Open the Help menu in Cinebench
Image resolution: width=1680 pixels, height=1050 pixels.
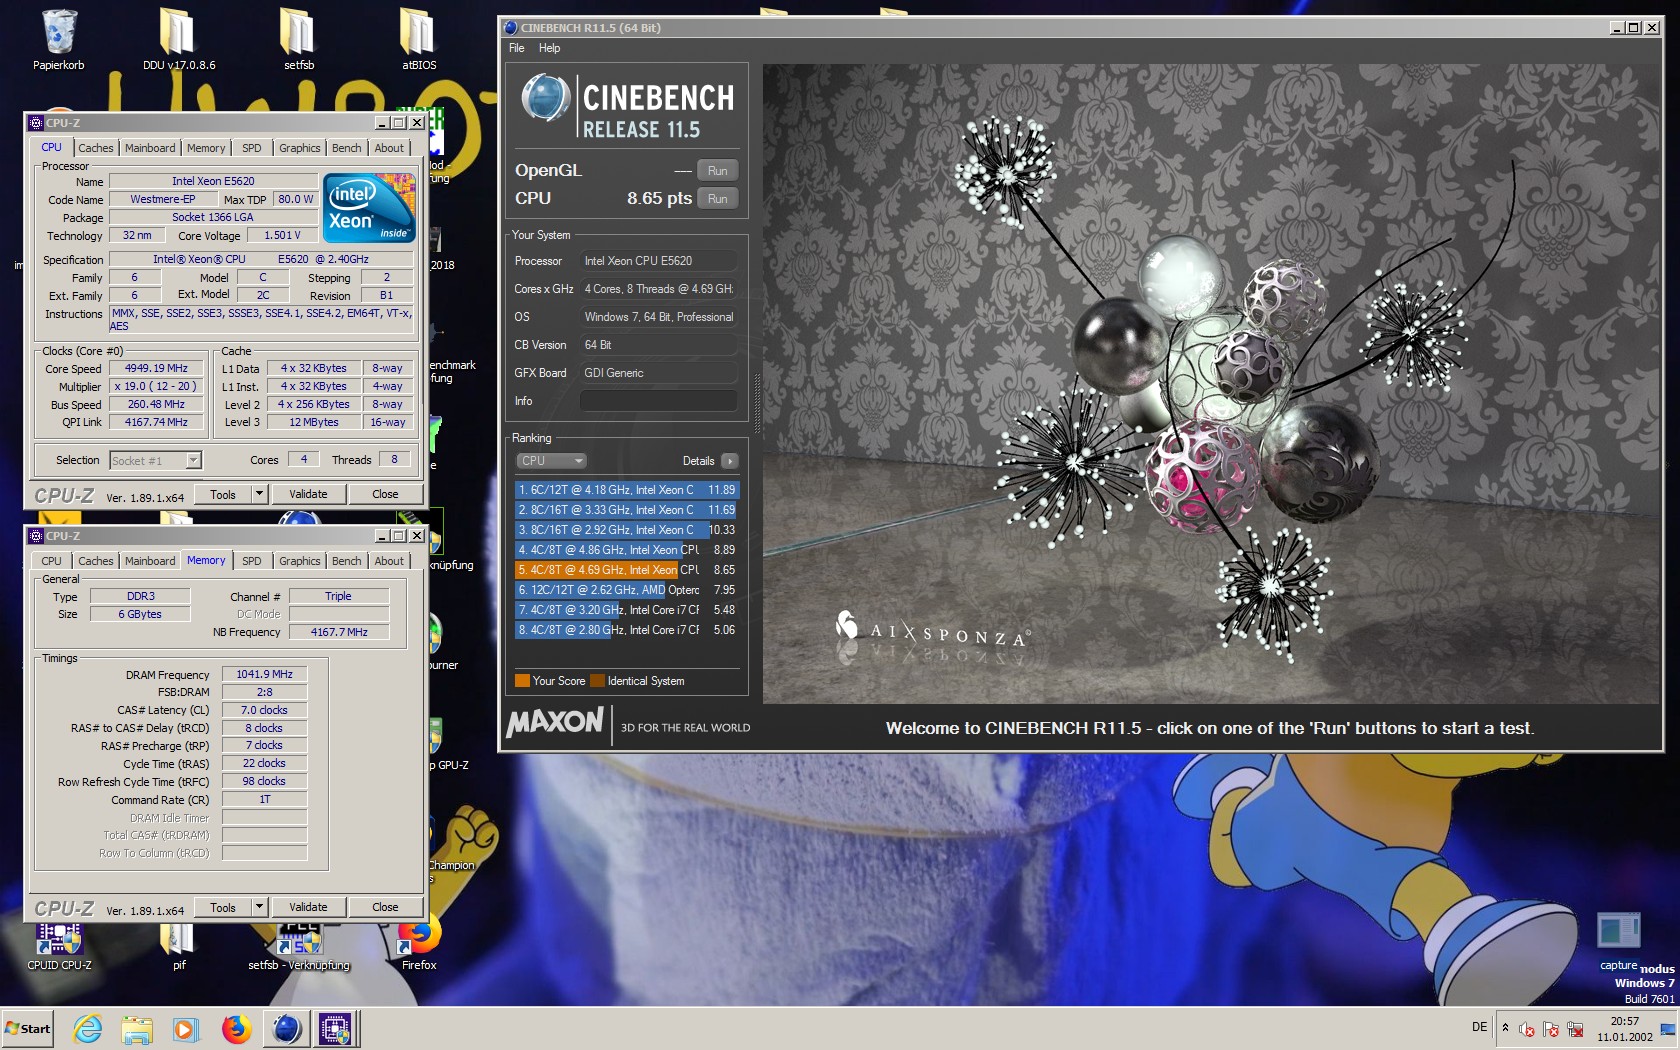tap(549, 48)
